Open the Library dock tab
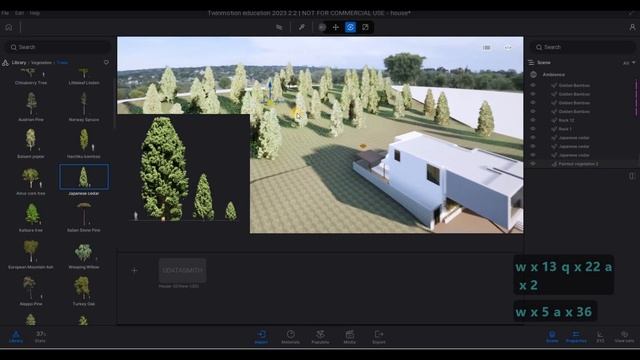This screenshot has width=640, height=360. point(16,337)
